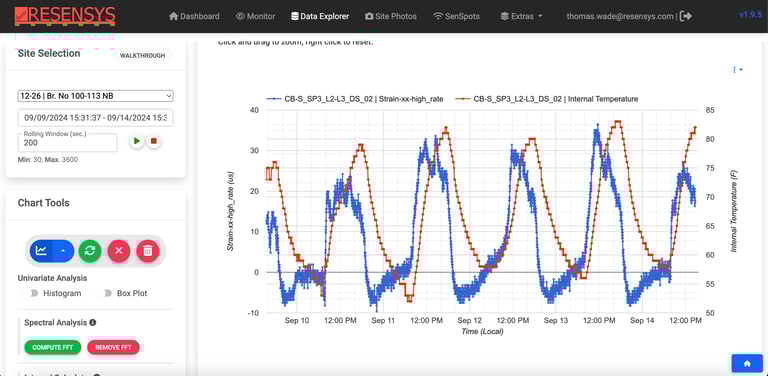The height and width of the screenshot is (376, 768).
Task: Open the Site Photos page
Action: coord(391,16)
